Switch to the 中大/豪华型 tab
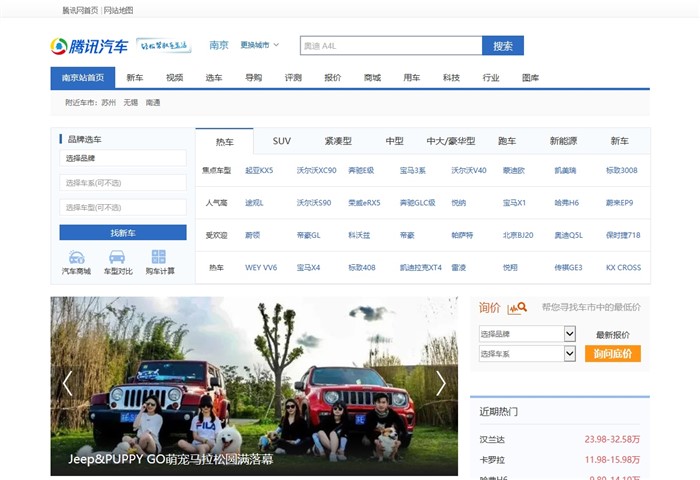 (x=451, y=141)
